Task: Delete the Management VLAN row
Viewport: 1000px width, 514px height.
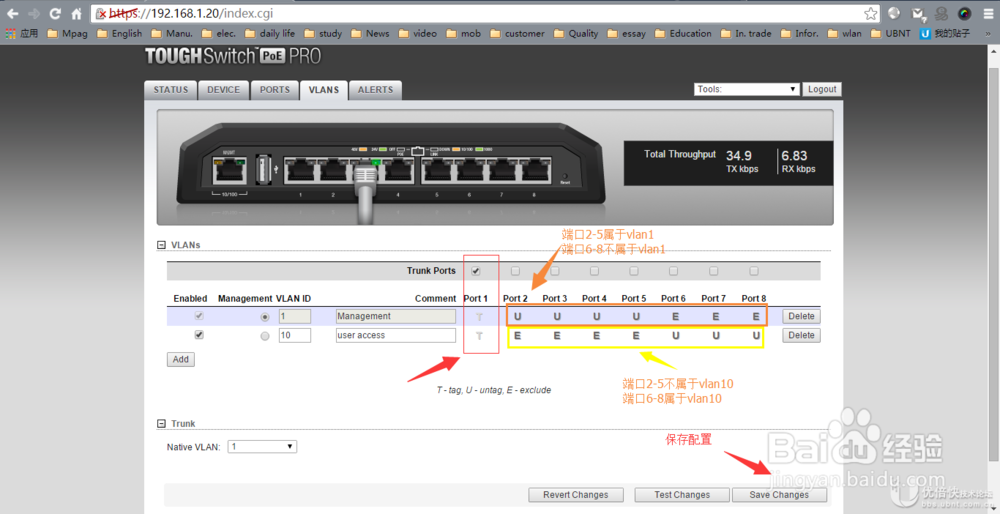Action: click(801, 316)
